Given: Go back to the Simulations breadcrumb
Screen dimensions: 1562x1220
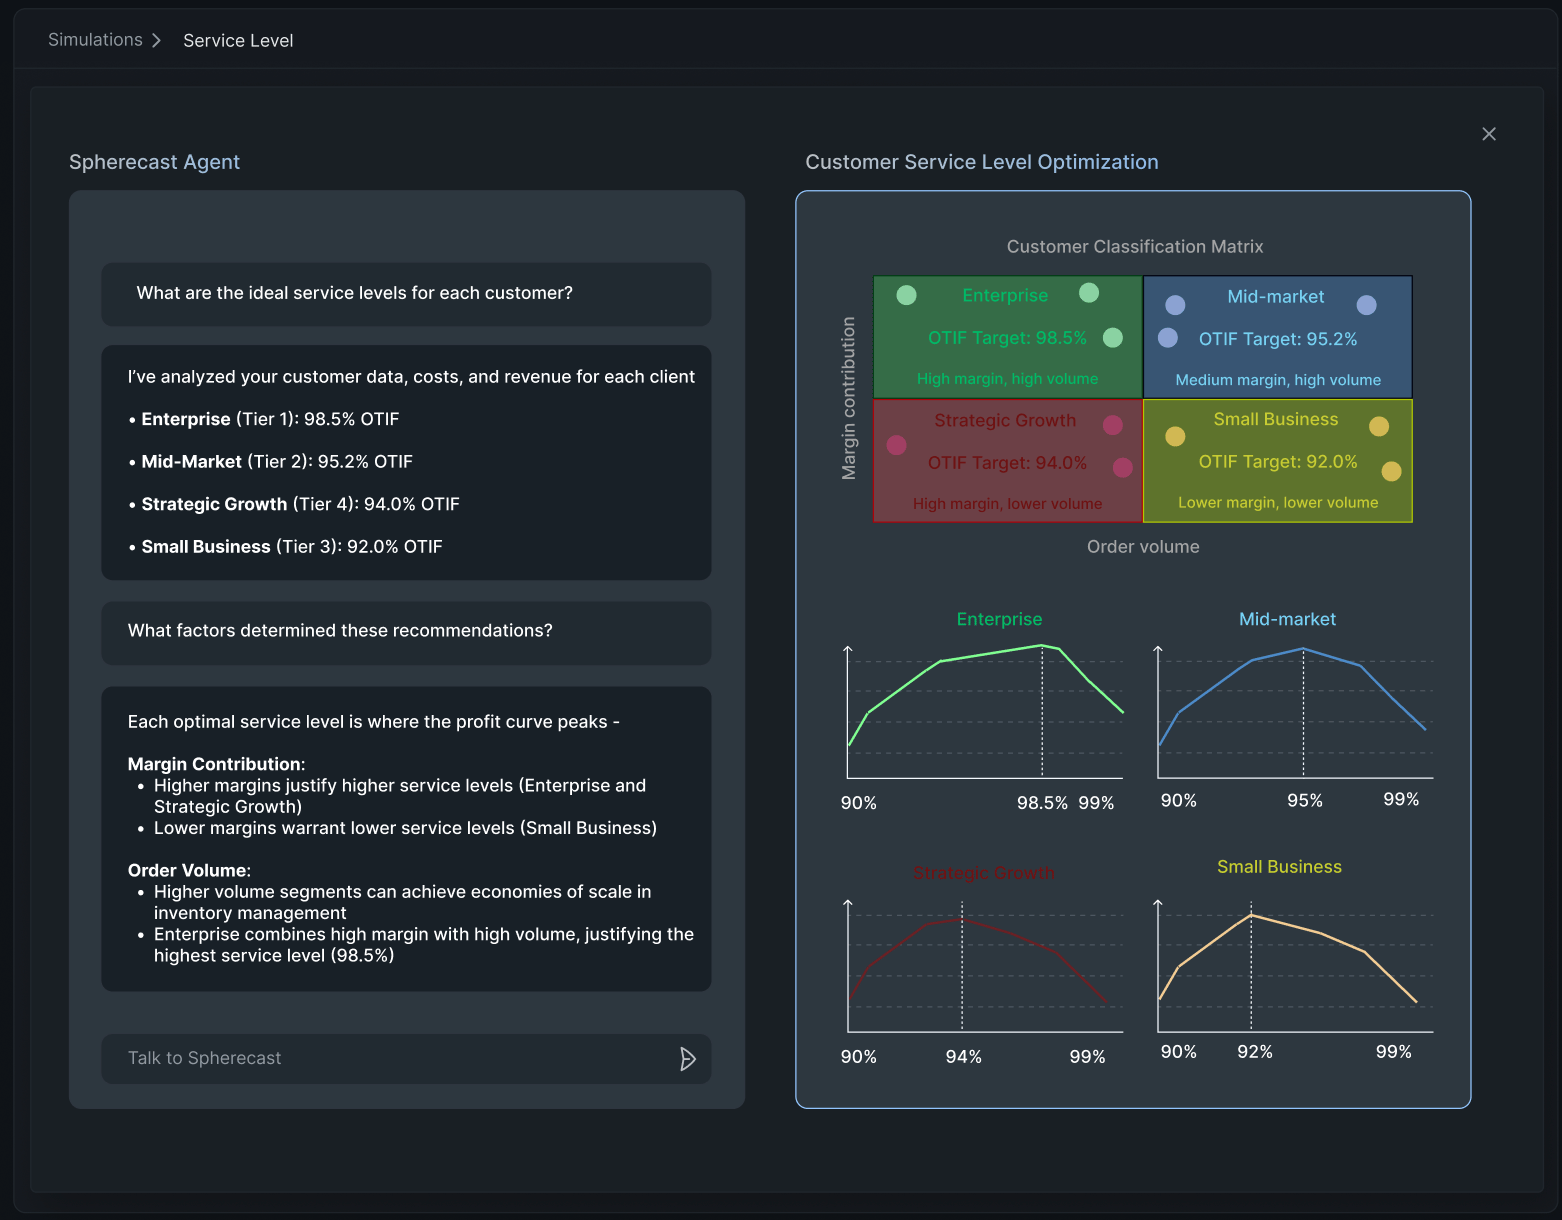Looking at the screenshot, I should (95, 40).
